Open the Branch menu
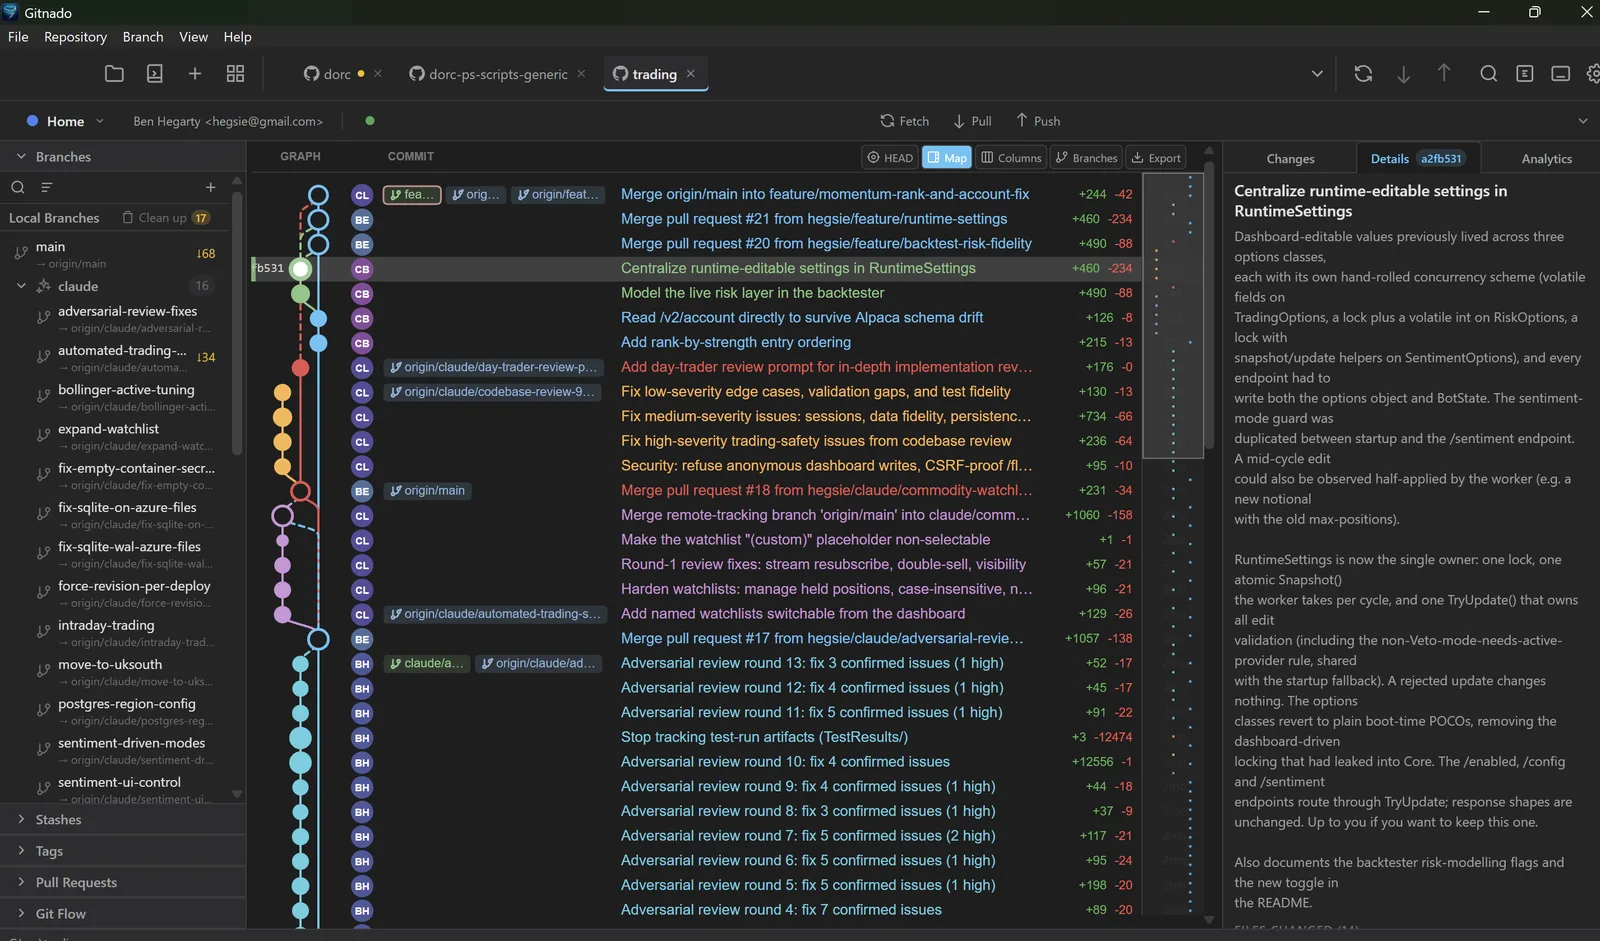1600x941 pixels. [143, 37]
